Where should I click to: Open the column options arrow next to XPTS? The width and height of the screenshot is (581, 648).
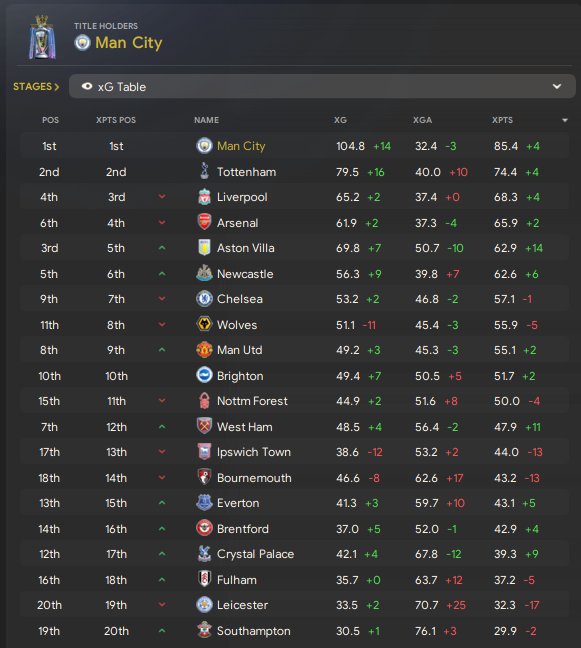click(565, 120)
